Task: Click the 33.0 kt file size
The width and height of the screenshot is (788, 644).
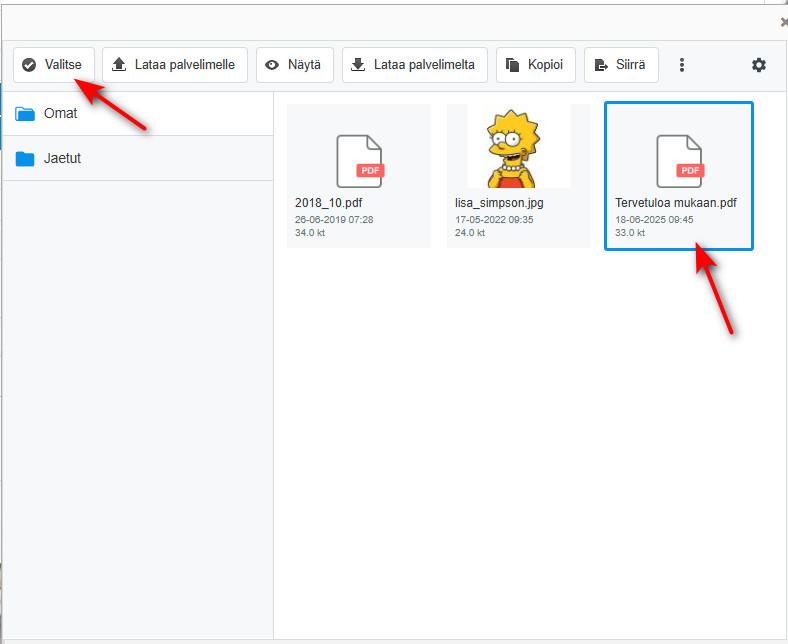Action: click(x=630, y=233)
